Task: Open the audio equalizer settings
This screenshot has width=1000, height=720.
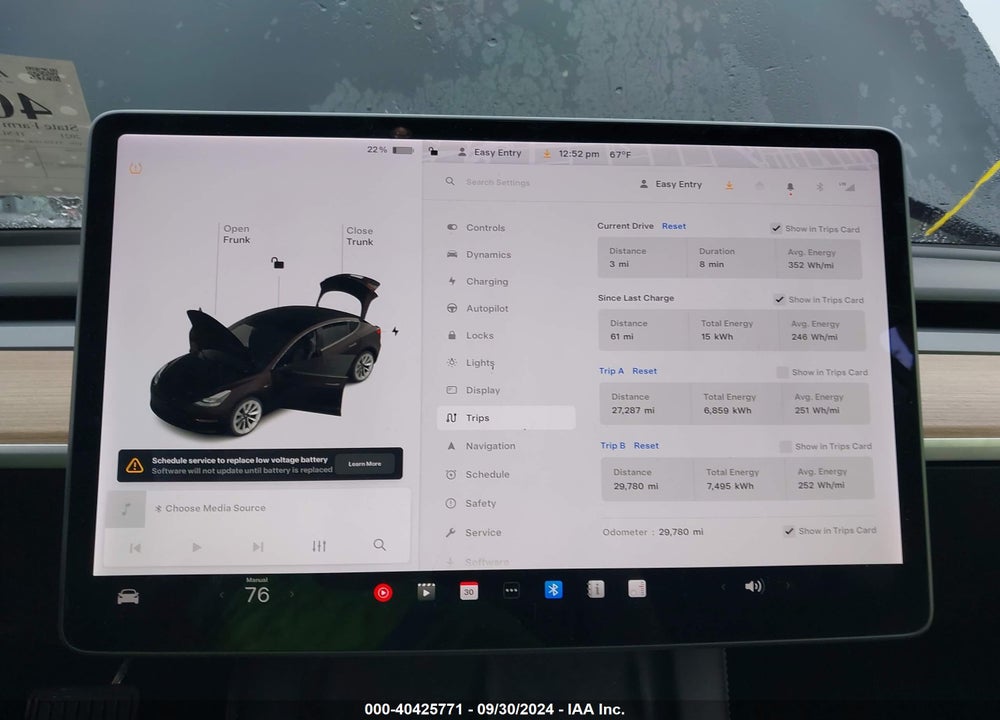Action: pos(319,546)
